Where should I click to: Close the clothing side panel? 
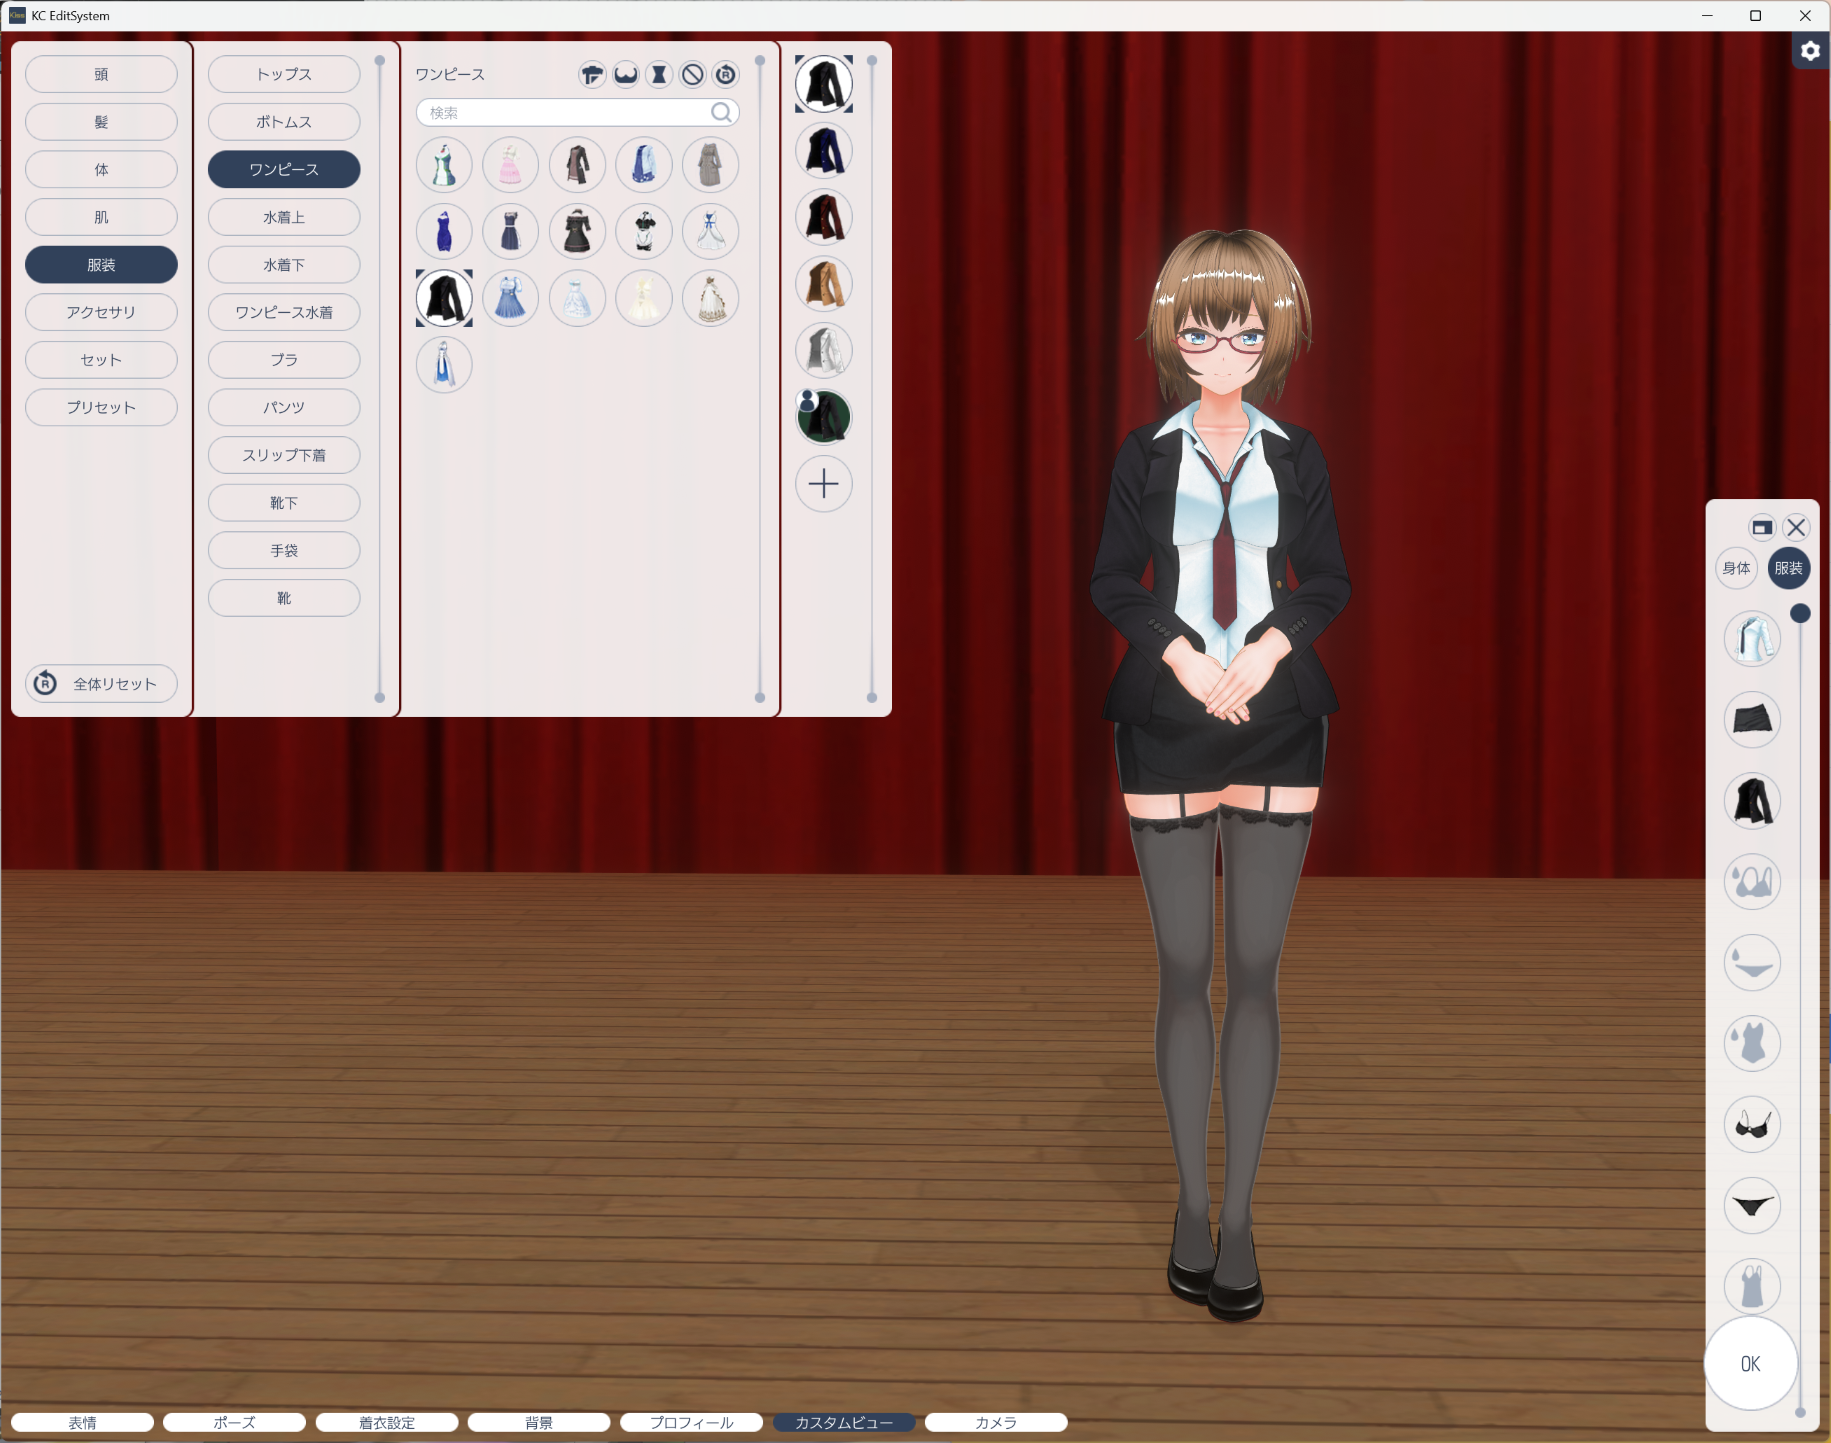[1796, 527]
